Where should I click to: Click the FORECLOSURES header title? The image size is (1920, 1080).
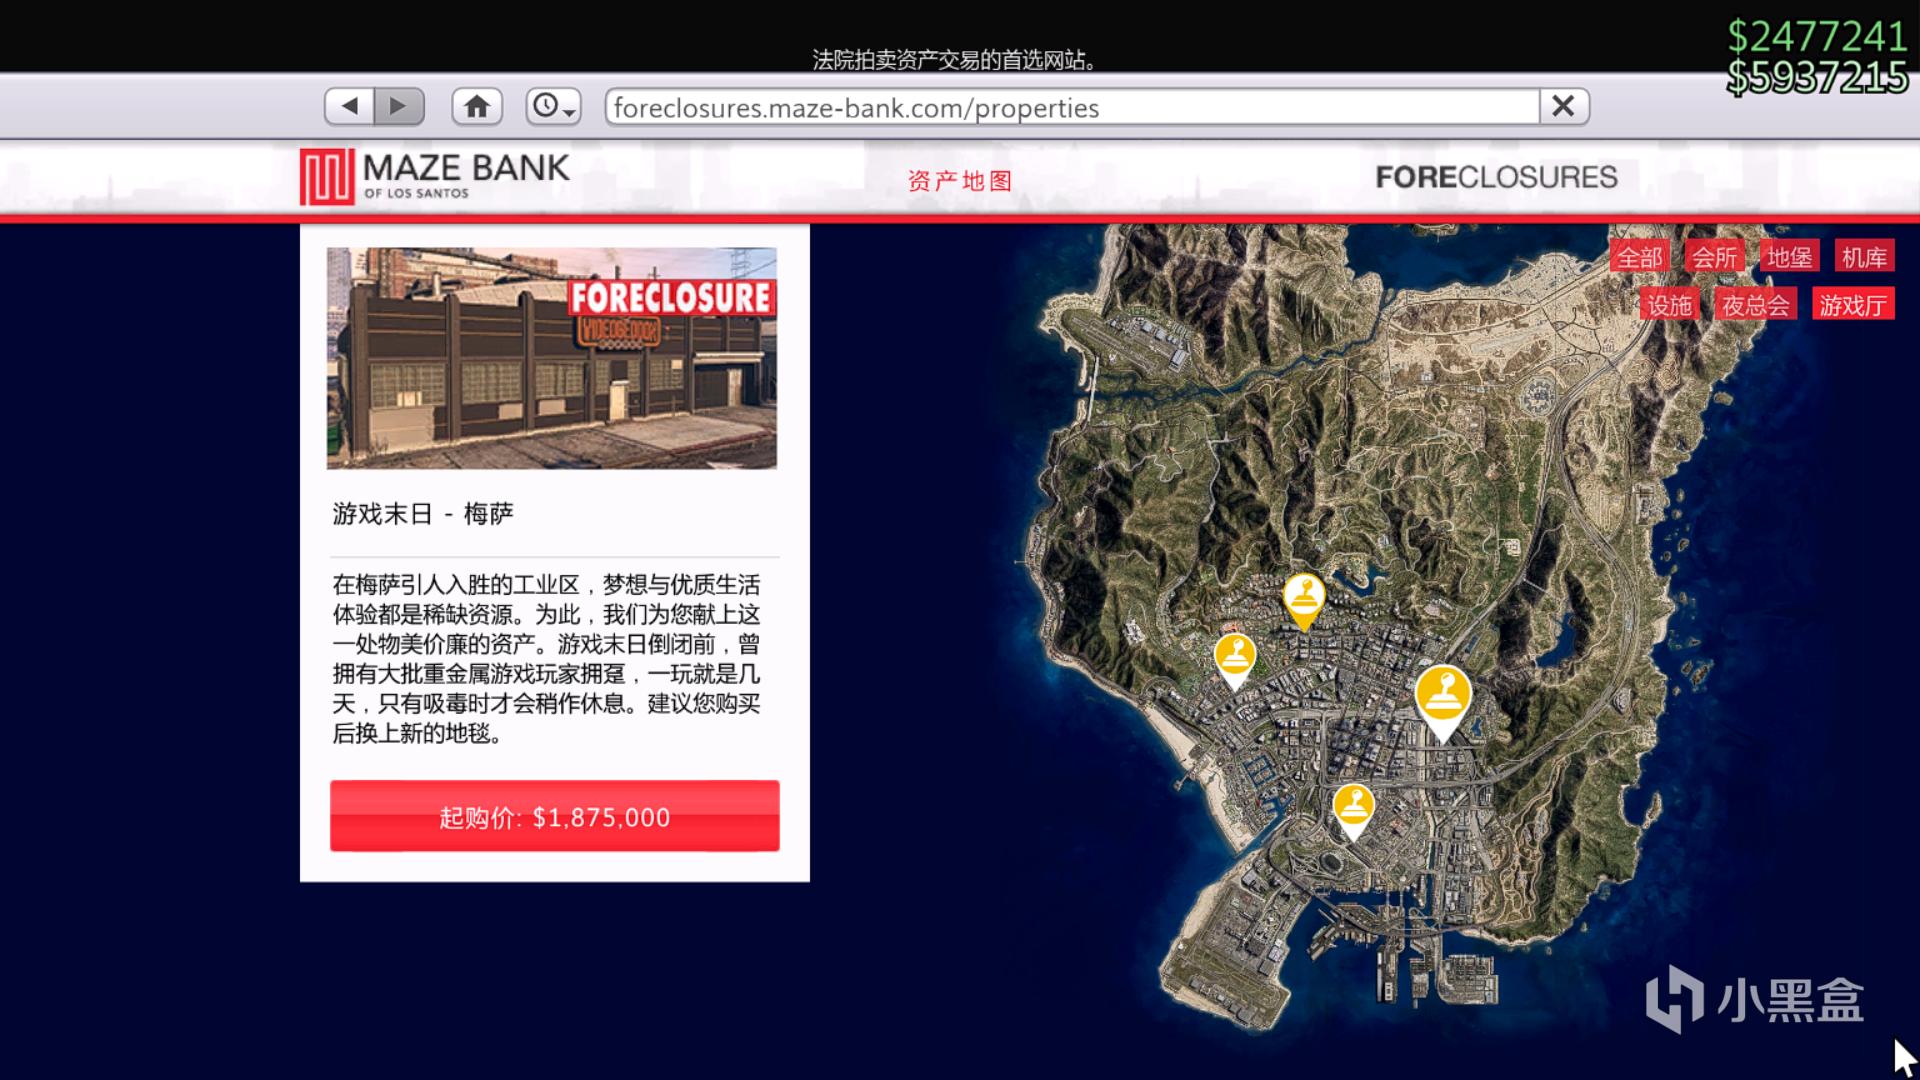coord(1496,177)
